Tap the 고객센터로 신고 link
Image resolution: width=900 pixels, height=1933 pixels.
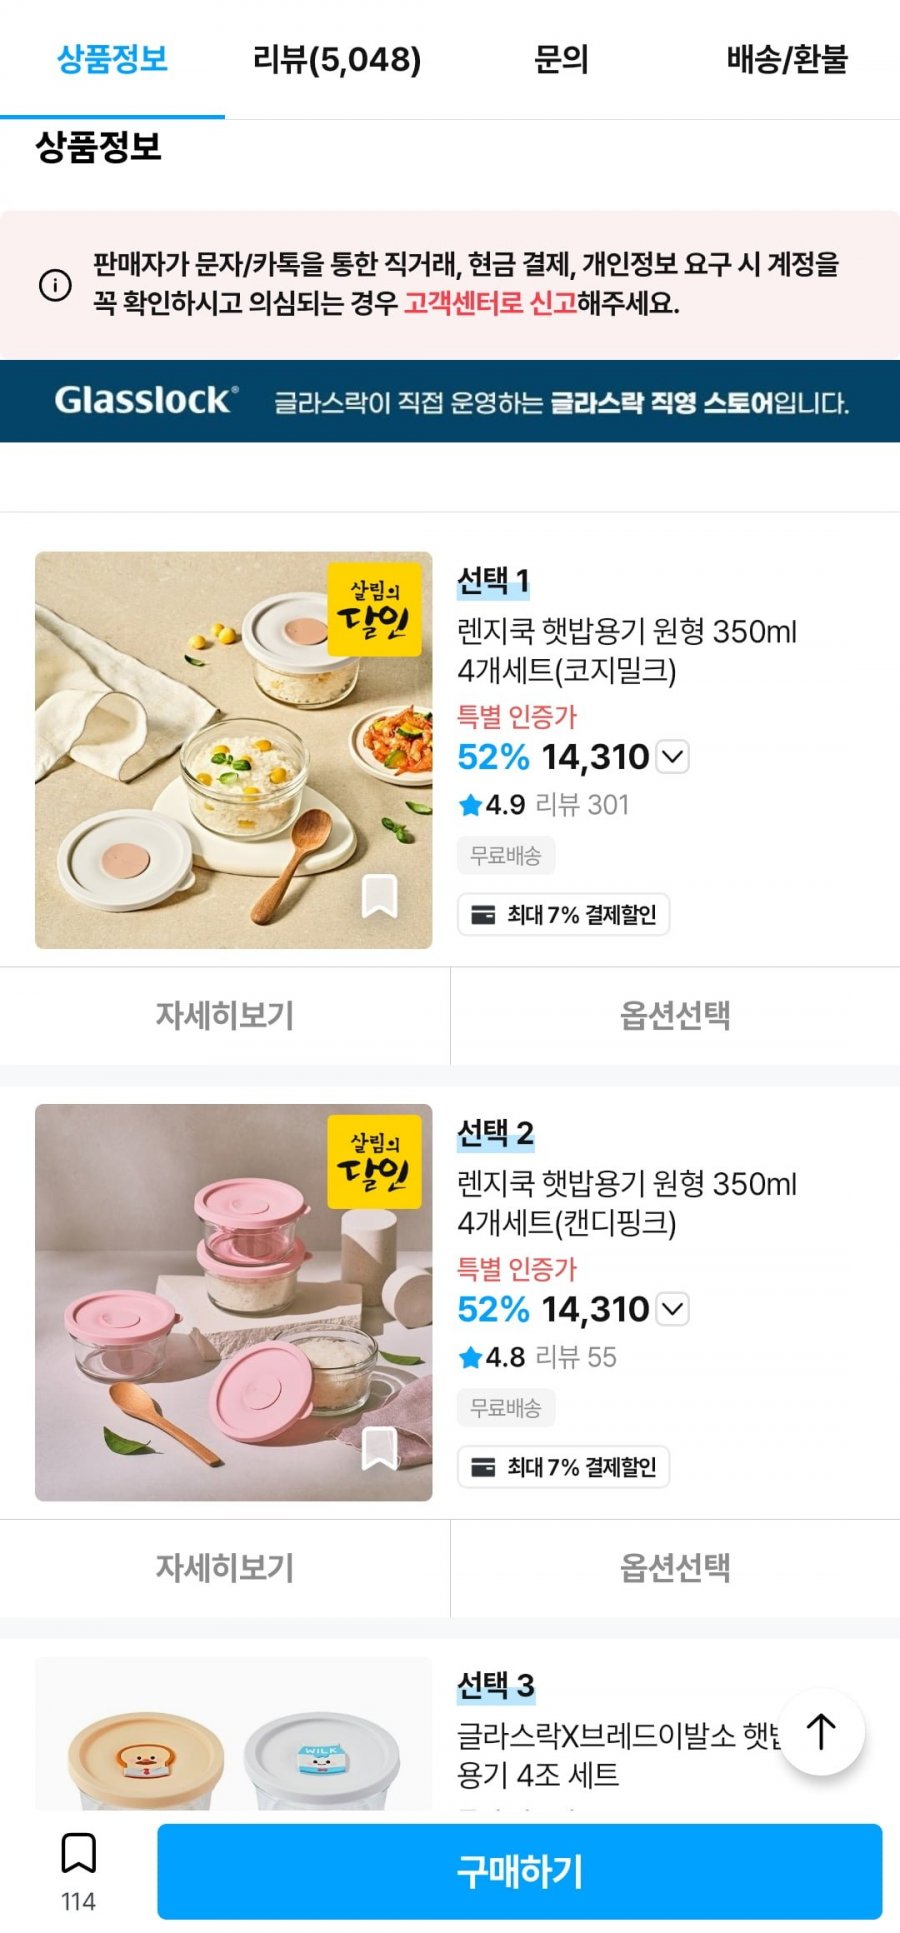click(x=490, y=303)
